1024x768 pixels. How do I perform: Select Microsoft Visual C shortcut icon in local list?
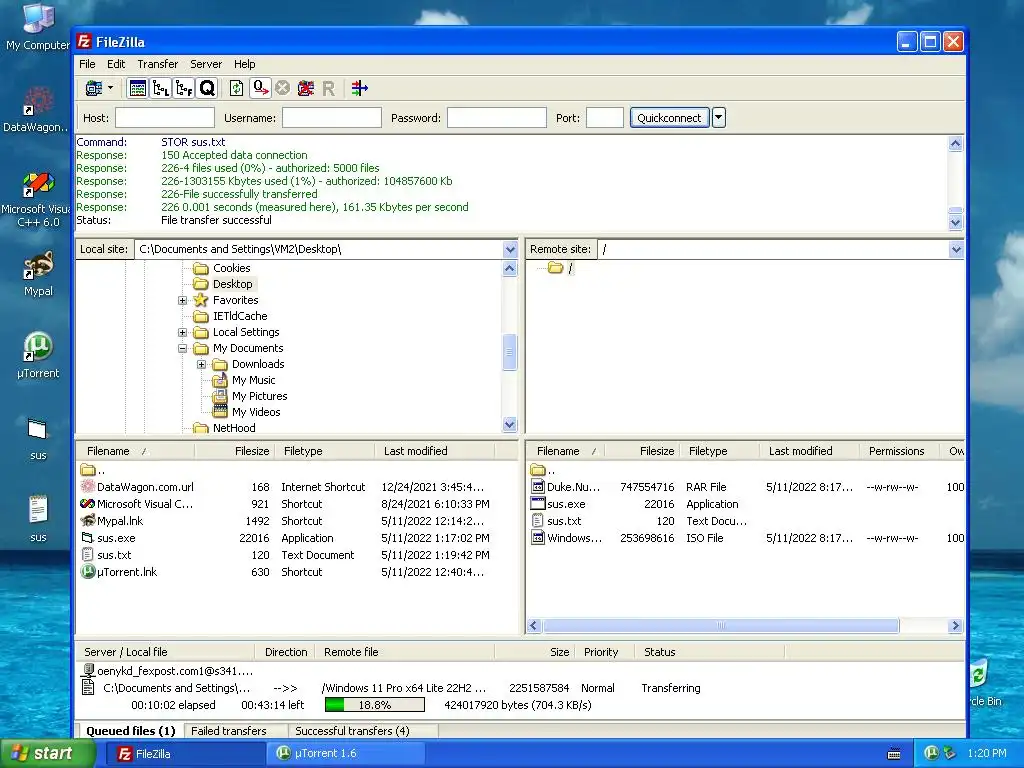click(x=88, y=504)
